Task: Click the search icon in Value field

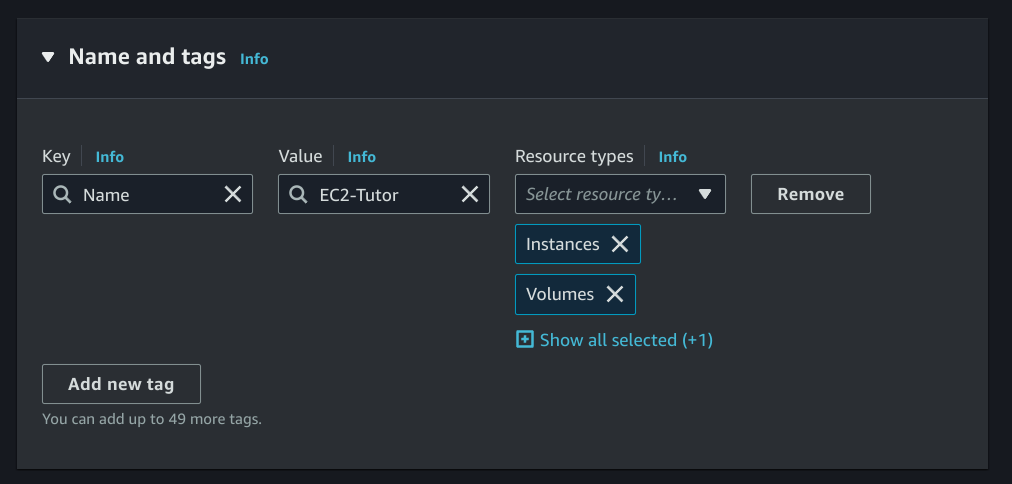Action: tap(298, 195)
